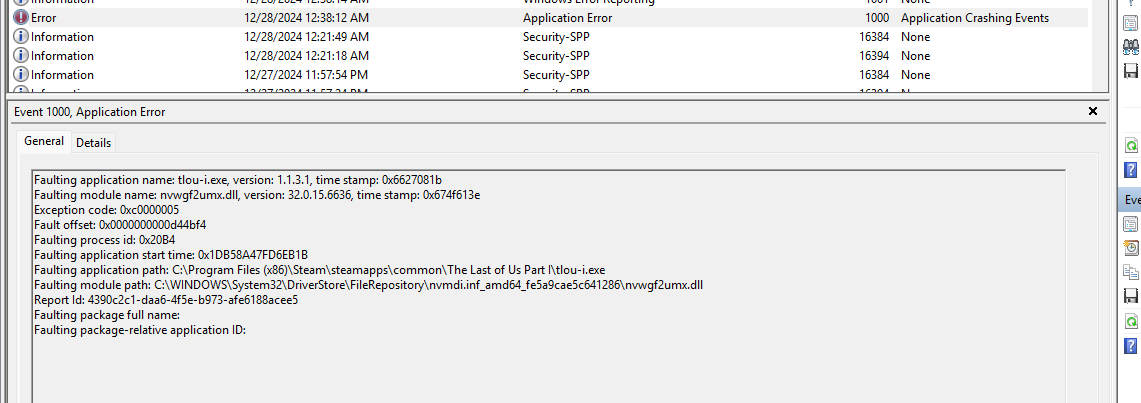Open upper blue Help question mark icon
The image size is (1141, 403).
click(x=1131, y=170)
